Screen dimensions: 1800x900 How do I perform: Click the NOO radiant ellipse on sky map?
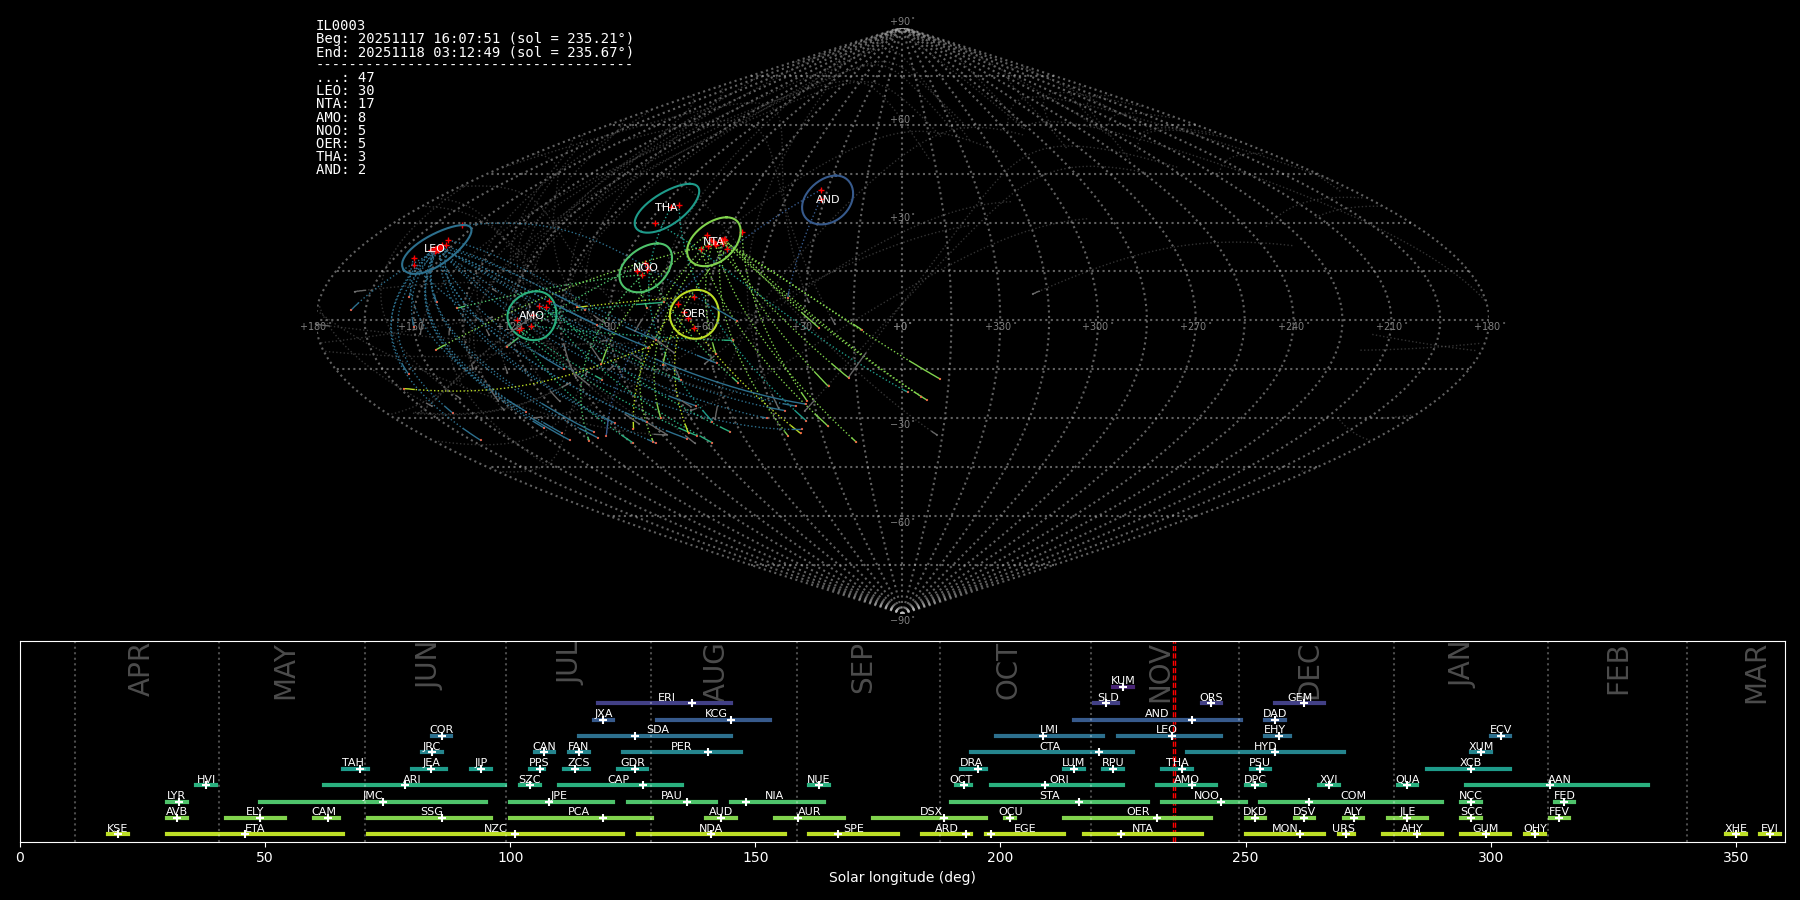click(x=645, y=268)
